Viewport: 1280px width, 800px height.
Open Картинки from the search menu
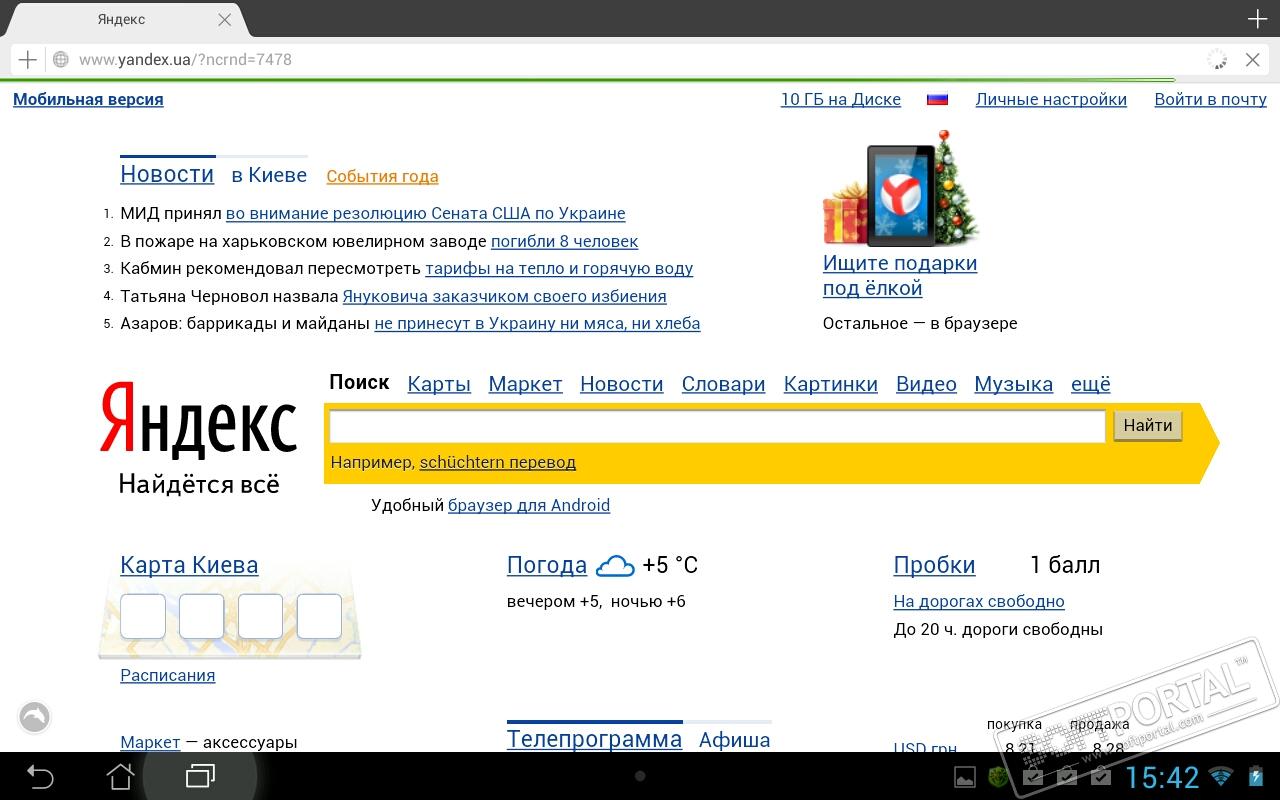[x=831, y=384]
